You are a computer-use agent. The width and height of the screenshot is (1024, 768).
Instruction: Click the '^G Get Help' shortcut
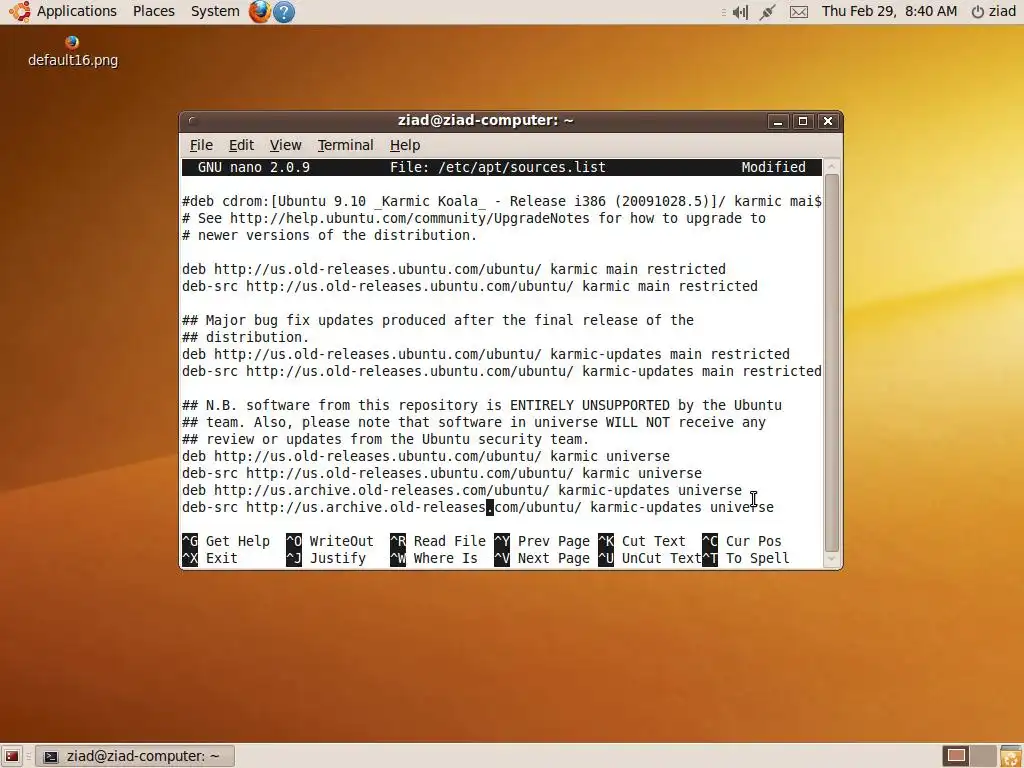(226, 541)
